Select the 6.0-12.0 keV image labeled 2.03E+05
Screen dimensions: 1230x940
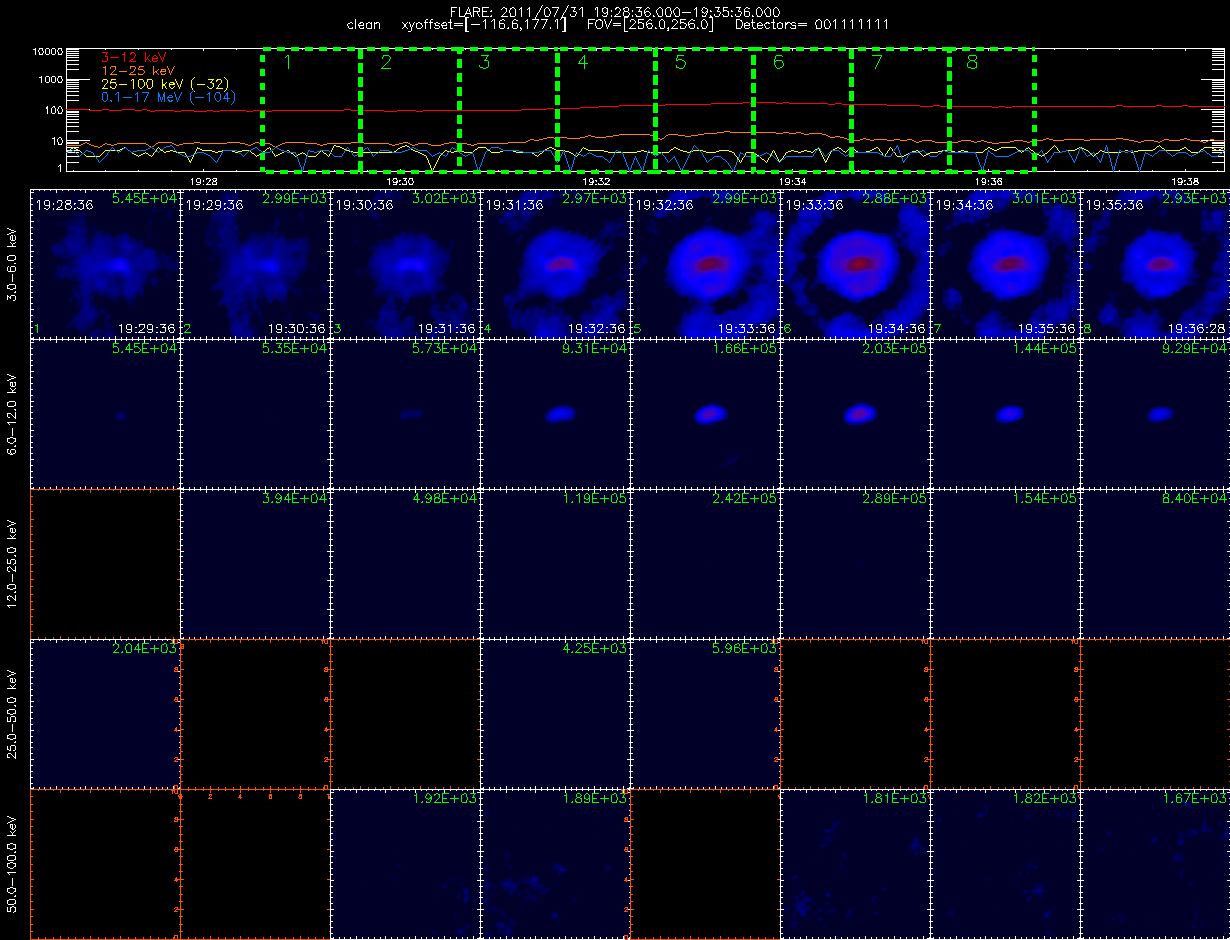[x=855, y=413]
